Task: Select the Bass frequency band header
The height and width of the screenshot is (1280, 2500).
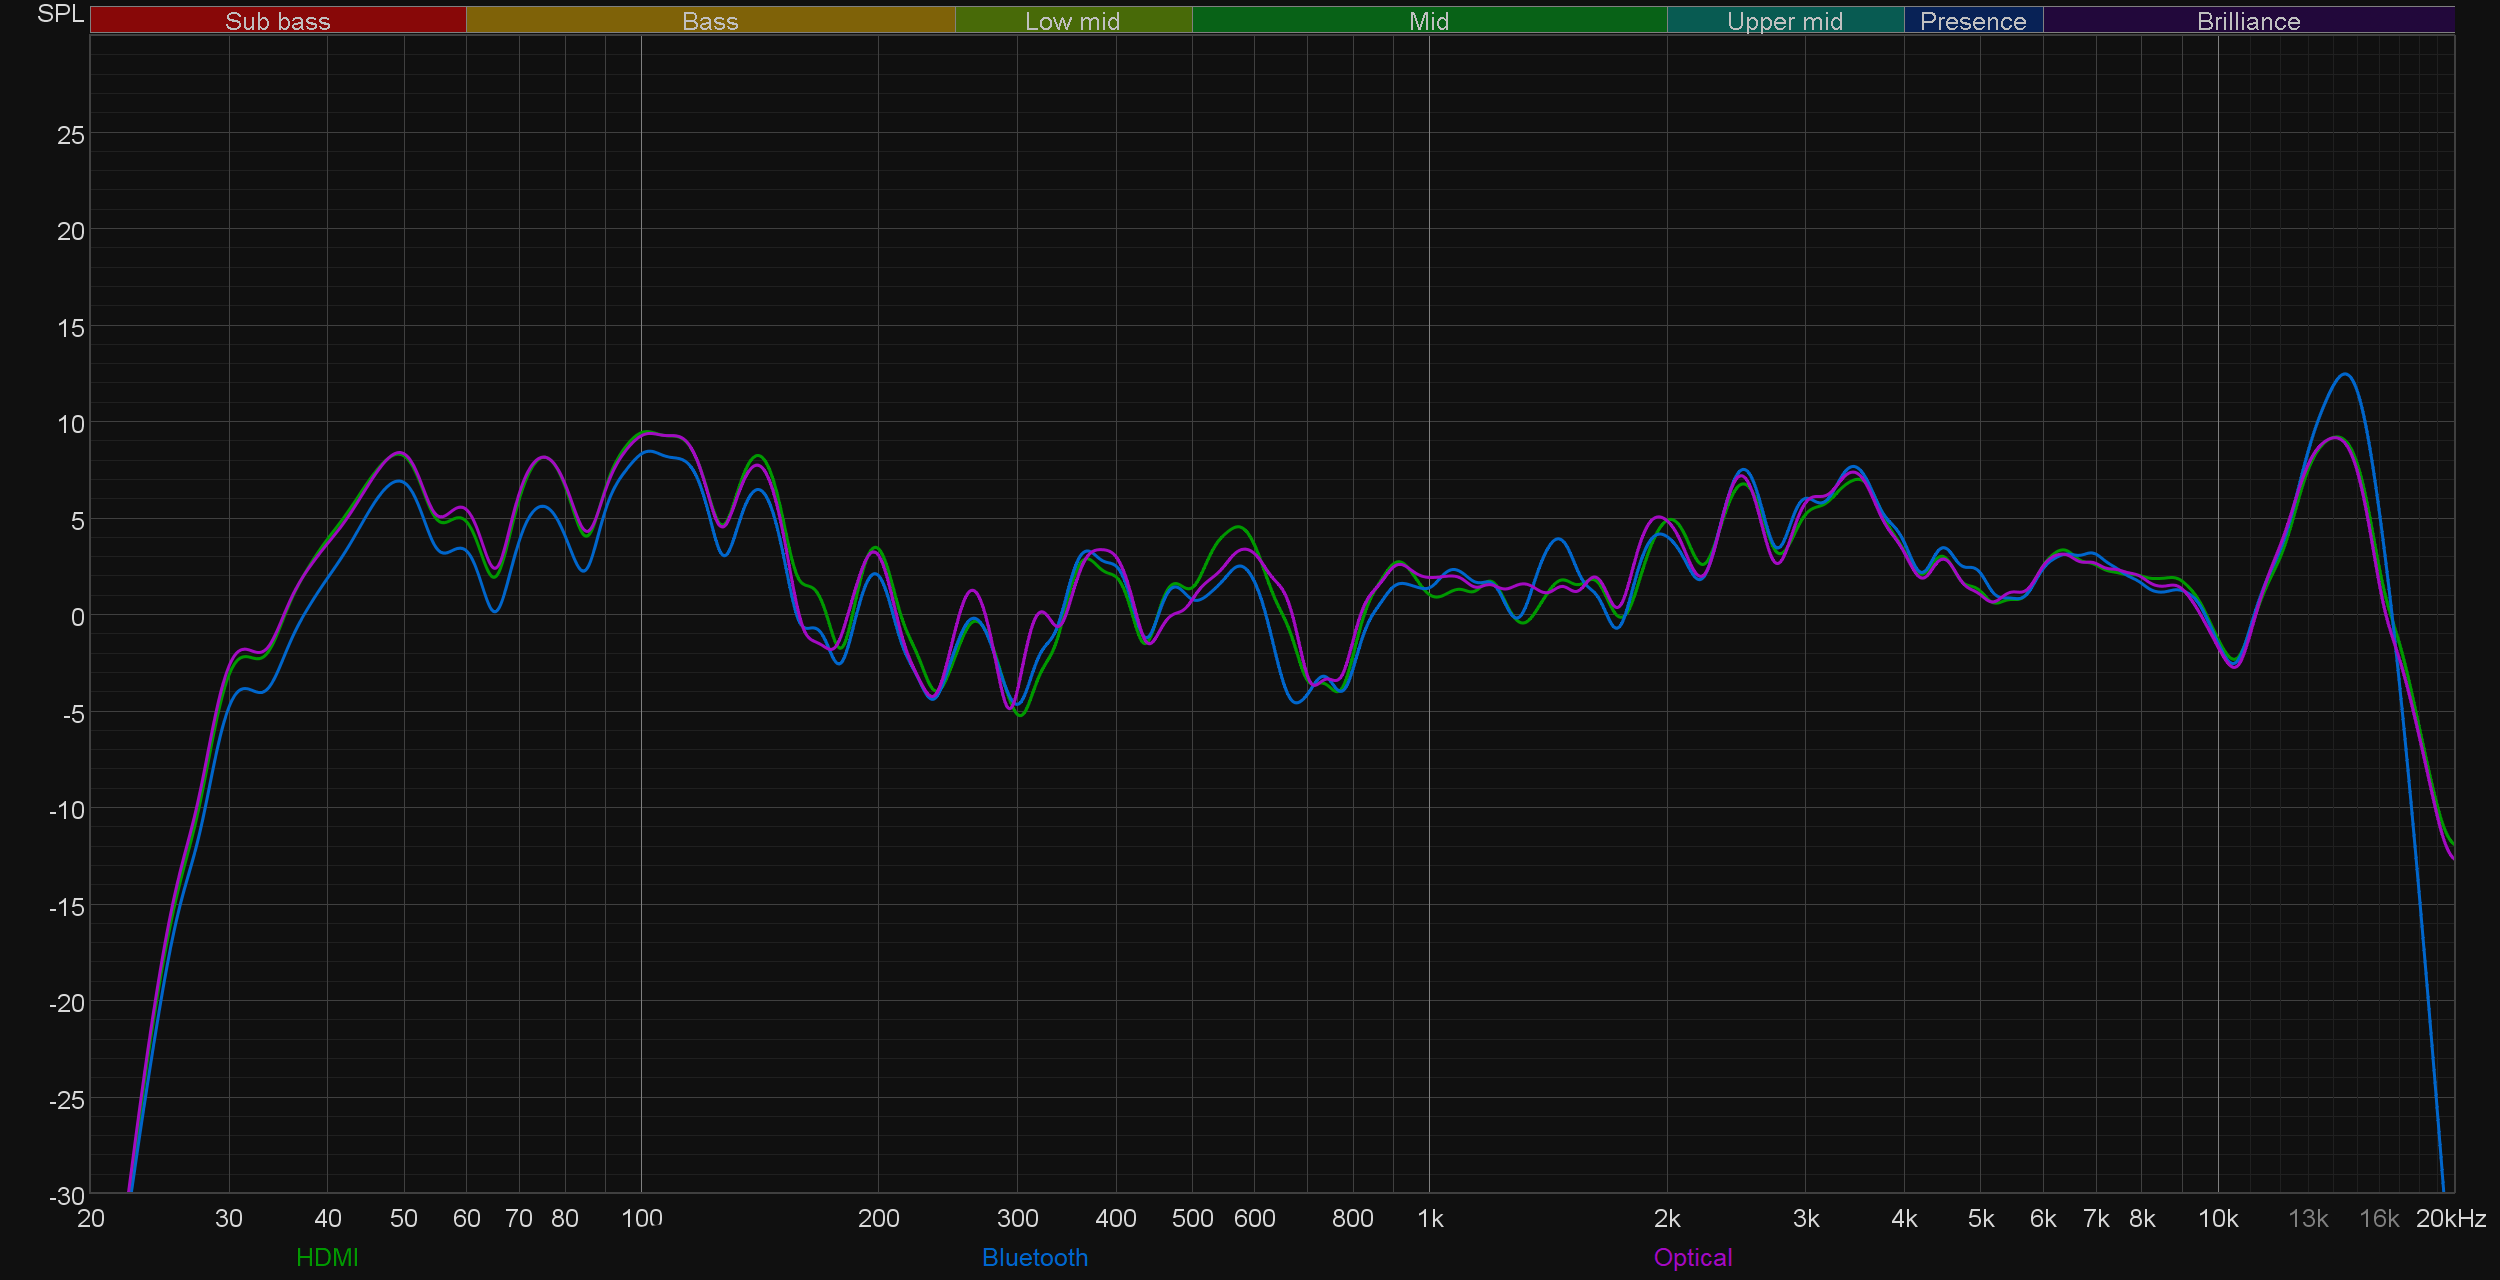Action: [710, 21]
